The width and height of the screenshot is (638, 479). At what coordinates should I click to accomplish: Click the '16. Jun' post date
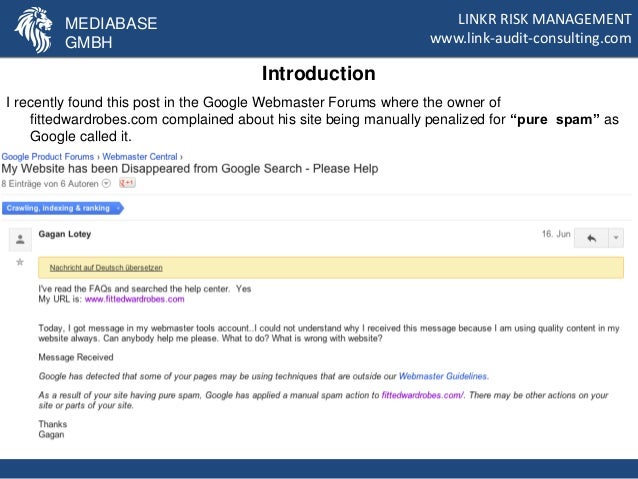(556, 234)
